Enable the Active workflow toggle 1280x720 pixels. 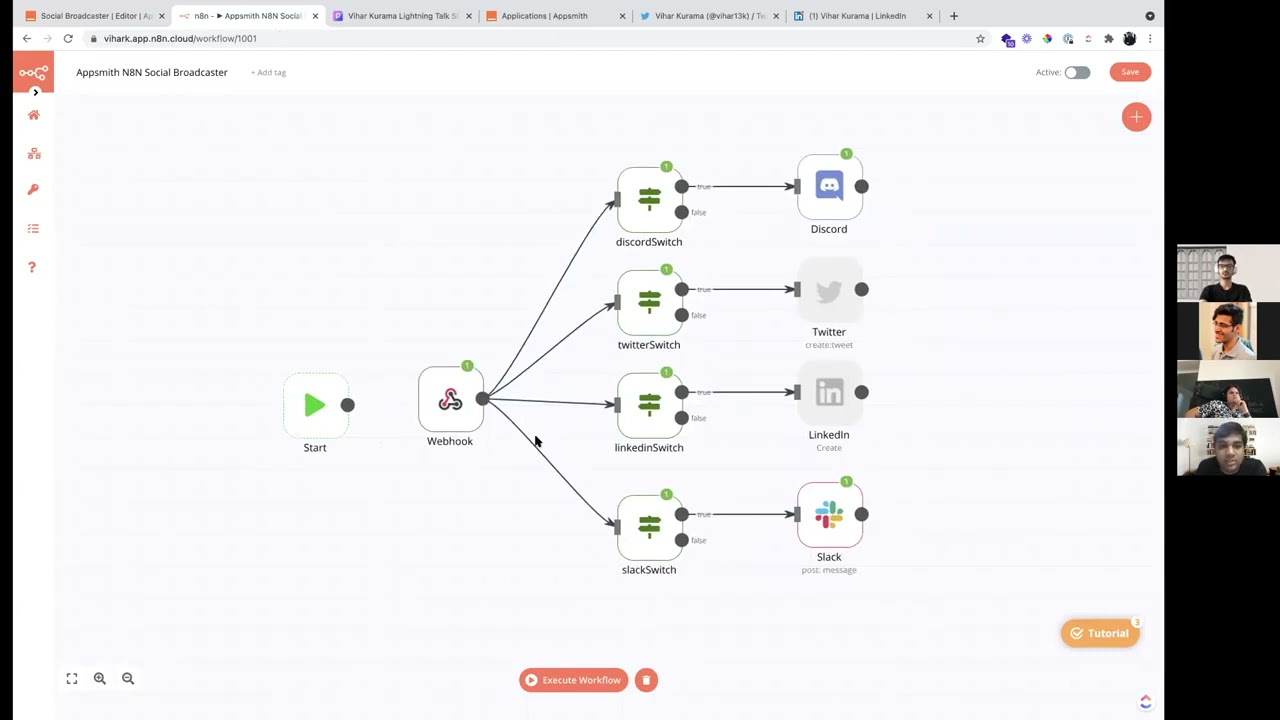coord(1077,72)
